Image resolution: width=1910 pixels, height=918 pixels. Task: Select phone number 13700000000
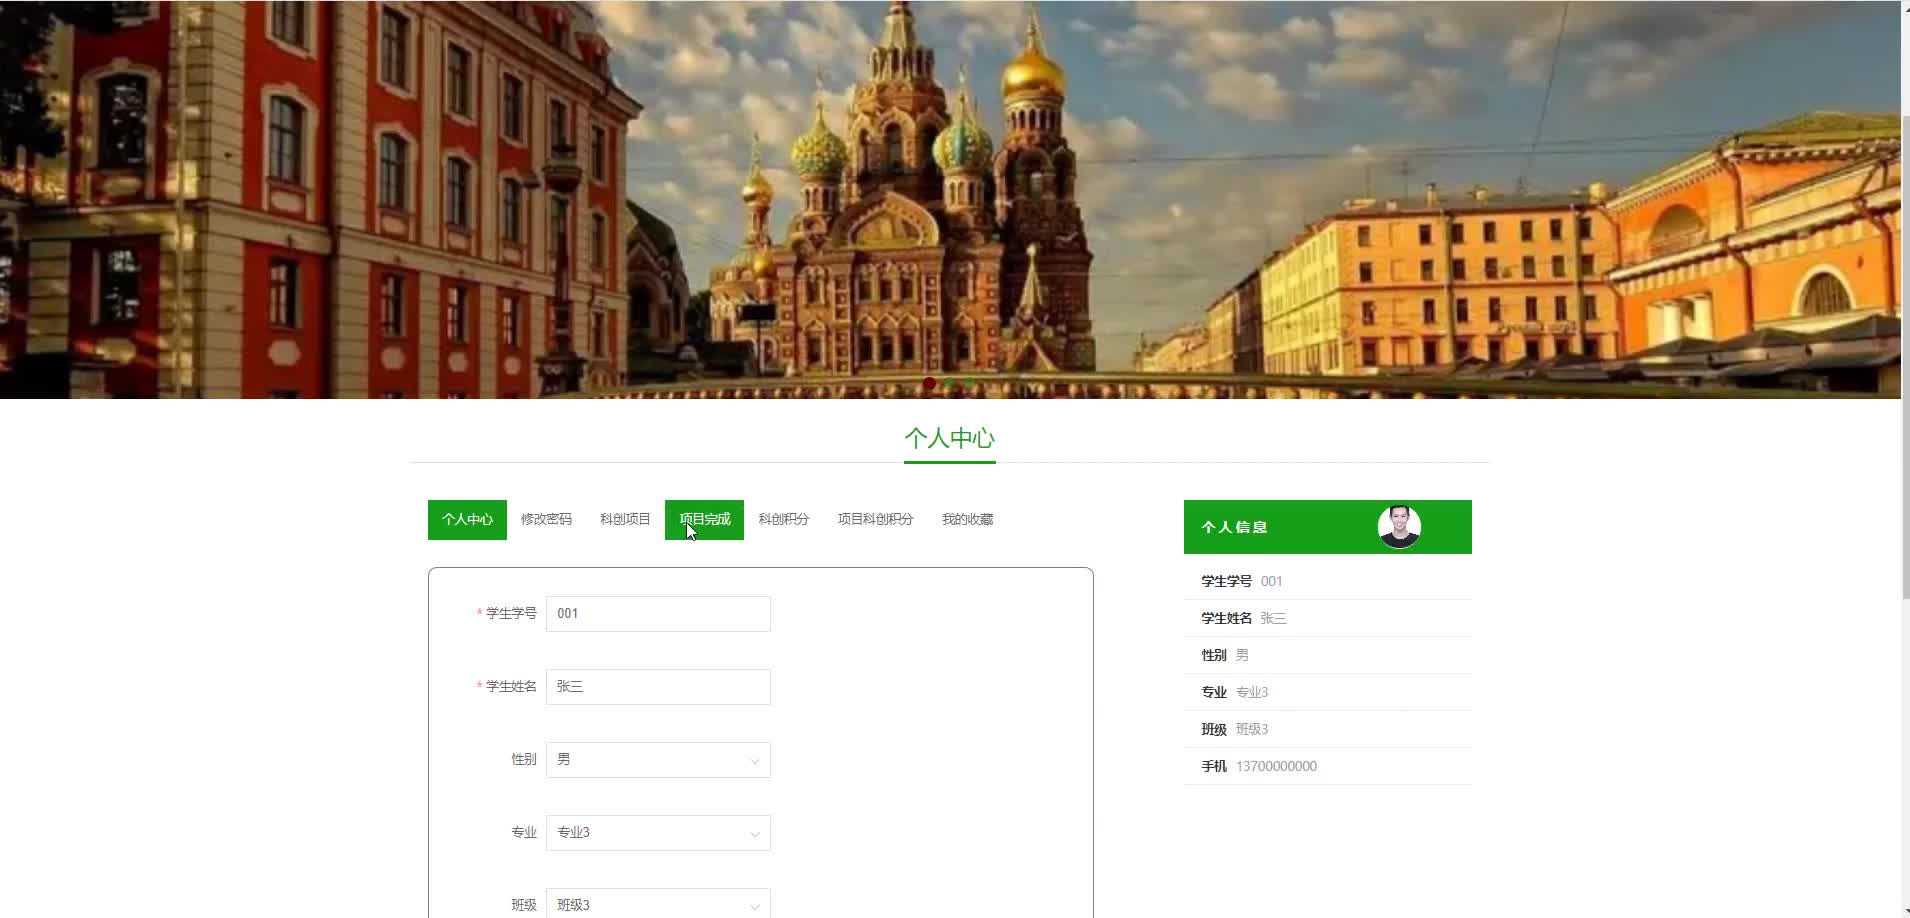[x=1277, y=766]
